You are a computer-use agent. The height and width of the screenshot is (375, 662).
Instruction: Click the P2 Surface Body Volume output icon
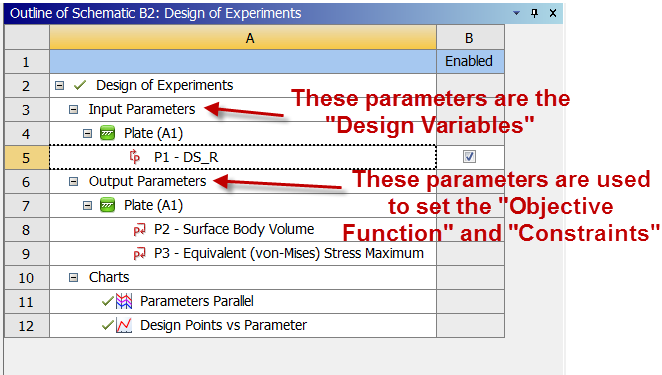(139, 230)
